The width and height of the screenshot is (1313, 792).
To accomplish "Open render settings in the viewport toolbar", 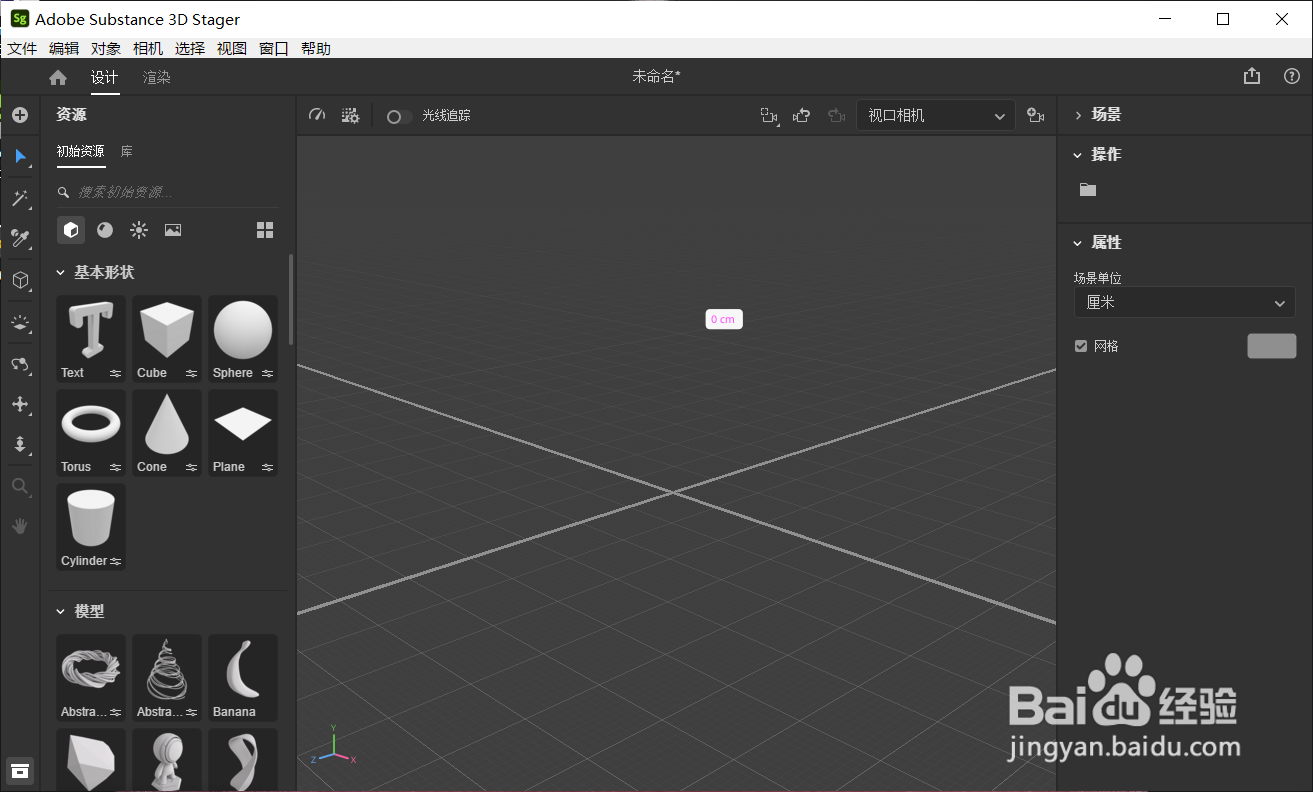I will click(350, 115).
